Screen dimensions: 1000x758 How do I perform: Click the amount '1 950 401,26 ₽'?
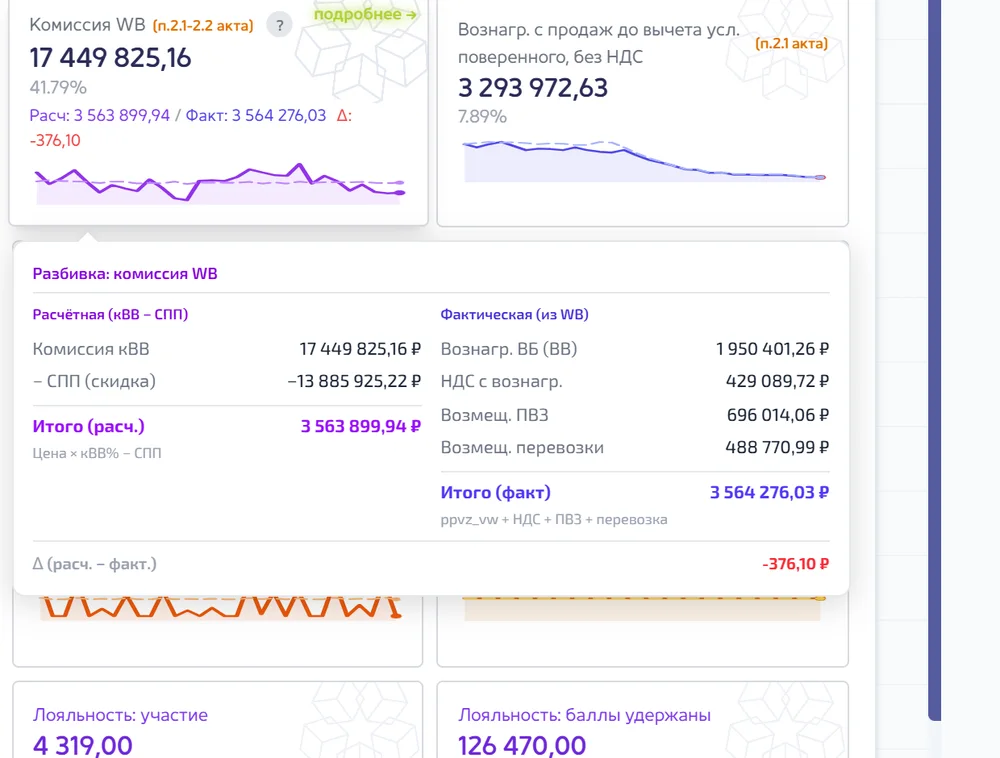pos(772,349)
